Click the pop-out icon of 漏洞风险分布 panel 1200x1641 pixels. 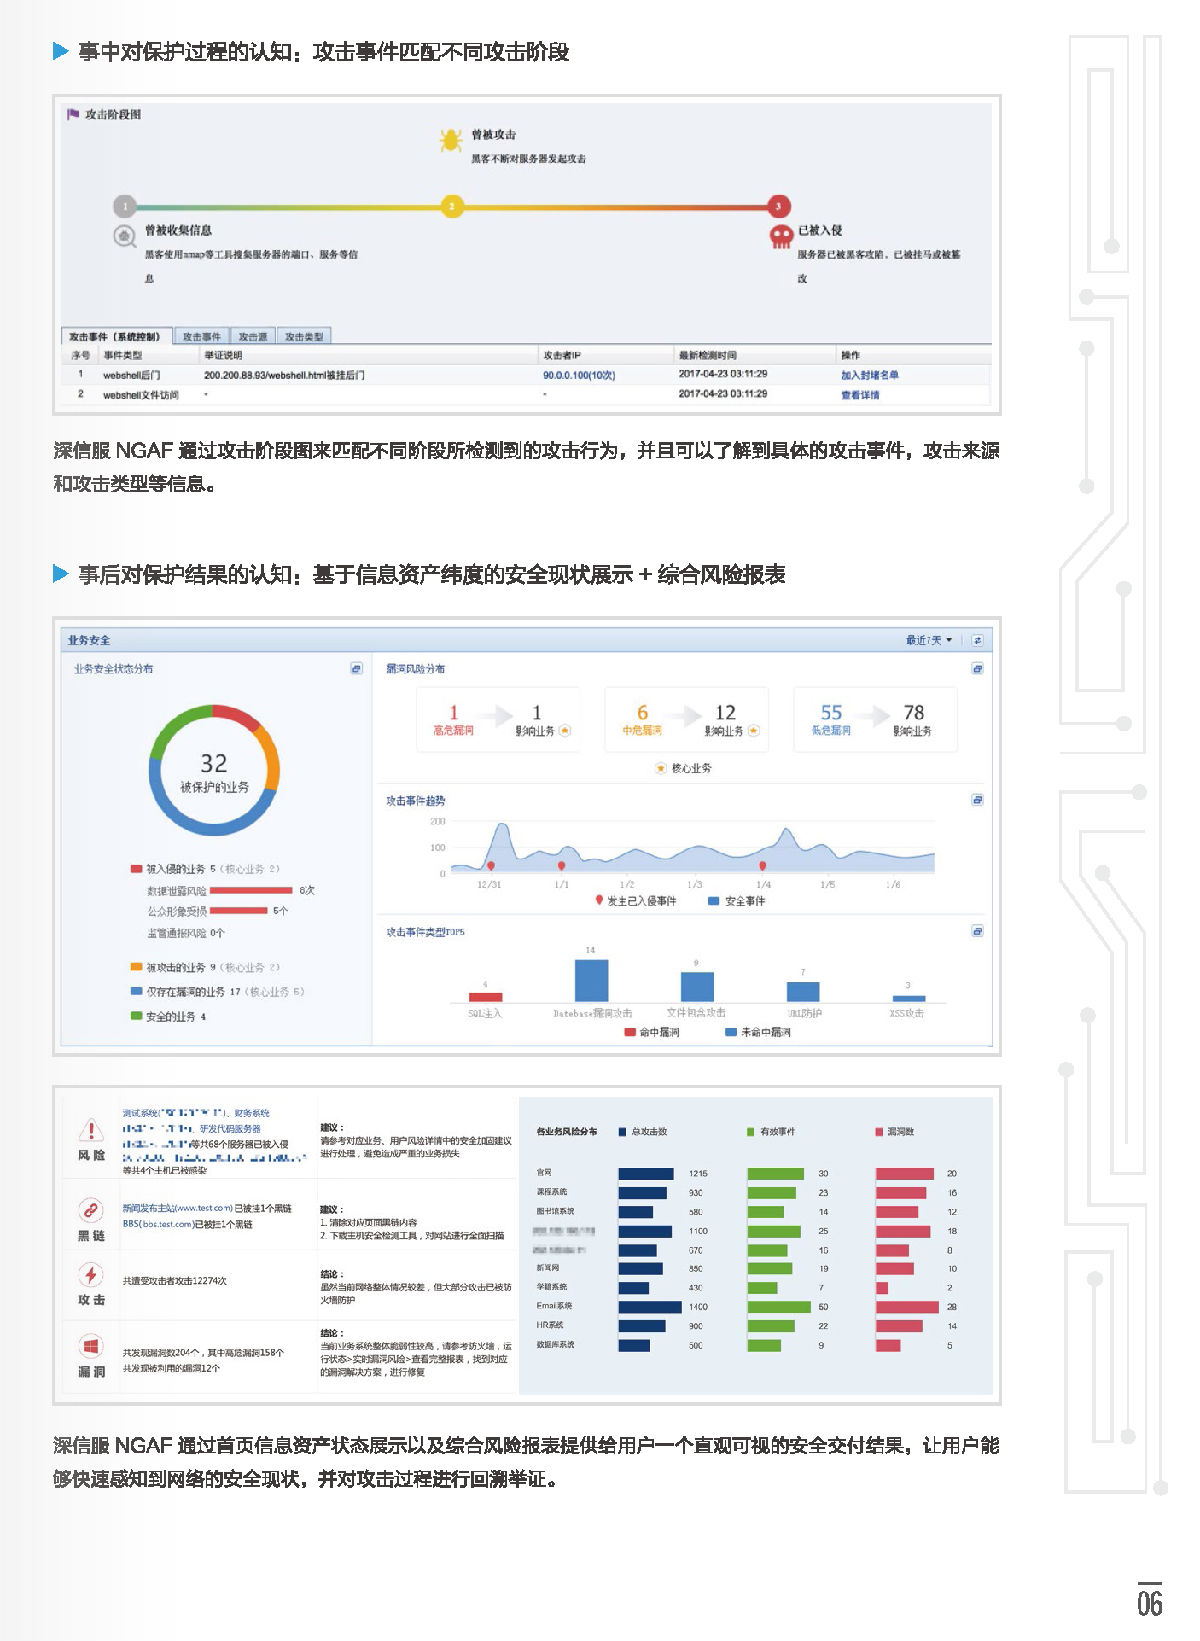point(977,668)
